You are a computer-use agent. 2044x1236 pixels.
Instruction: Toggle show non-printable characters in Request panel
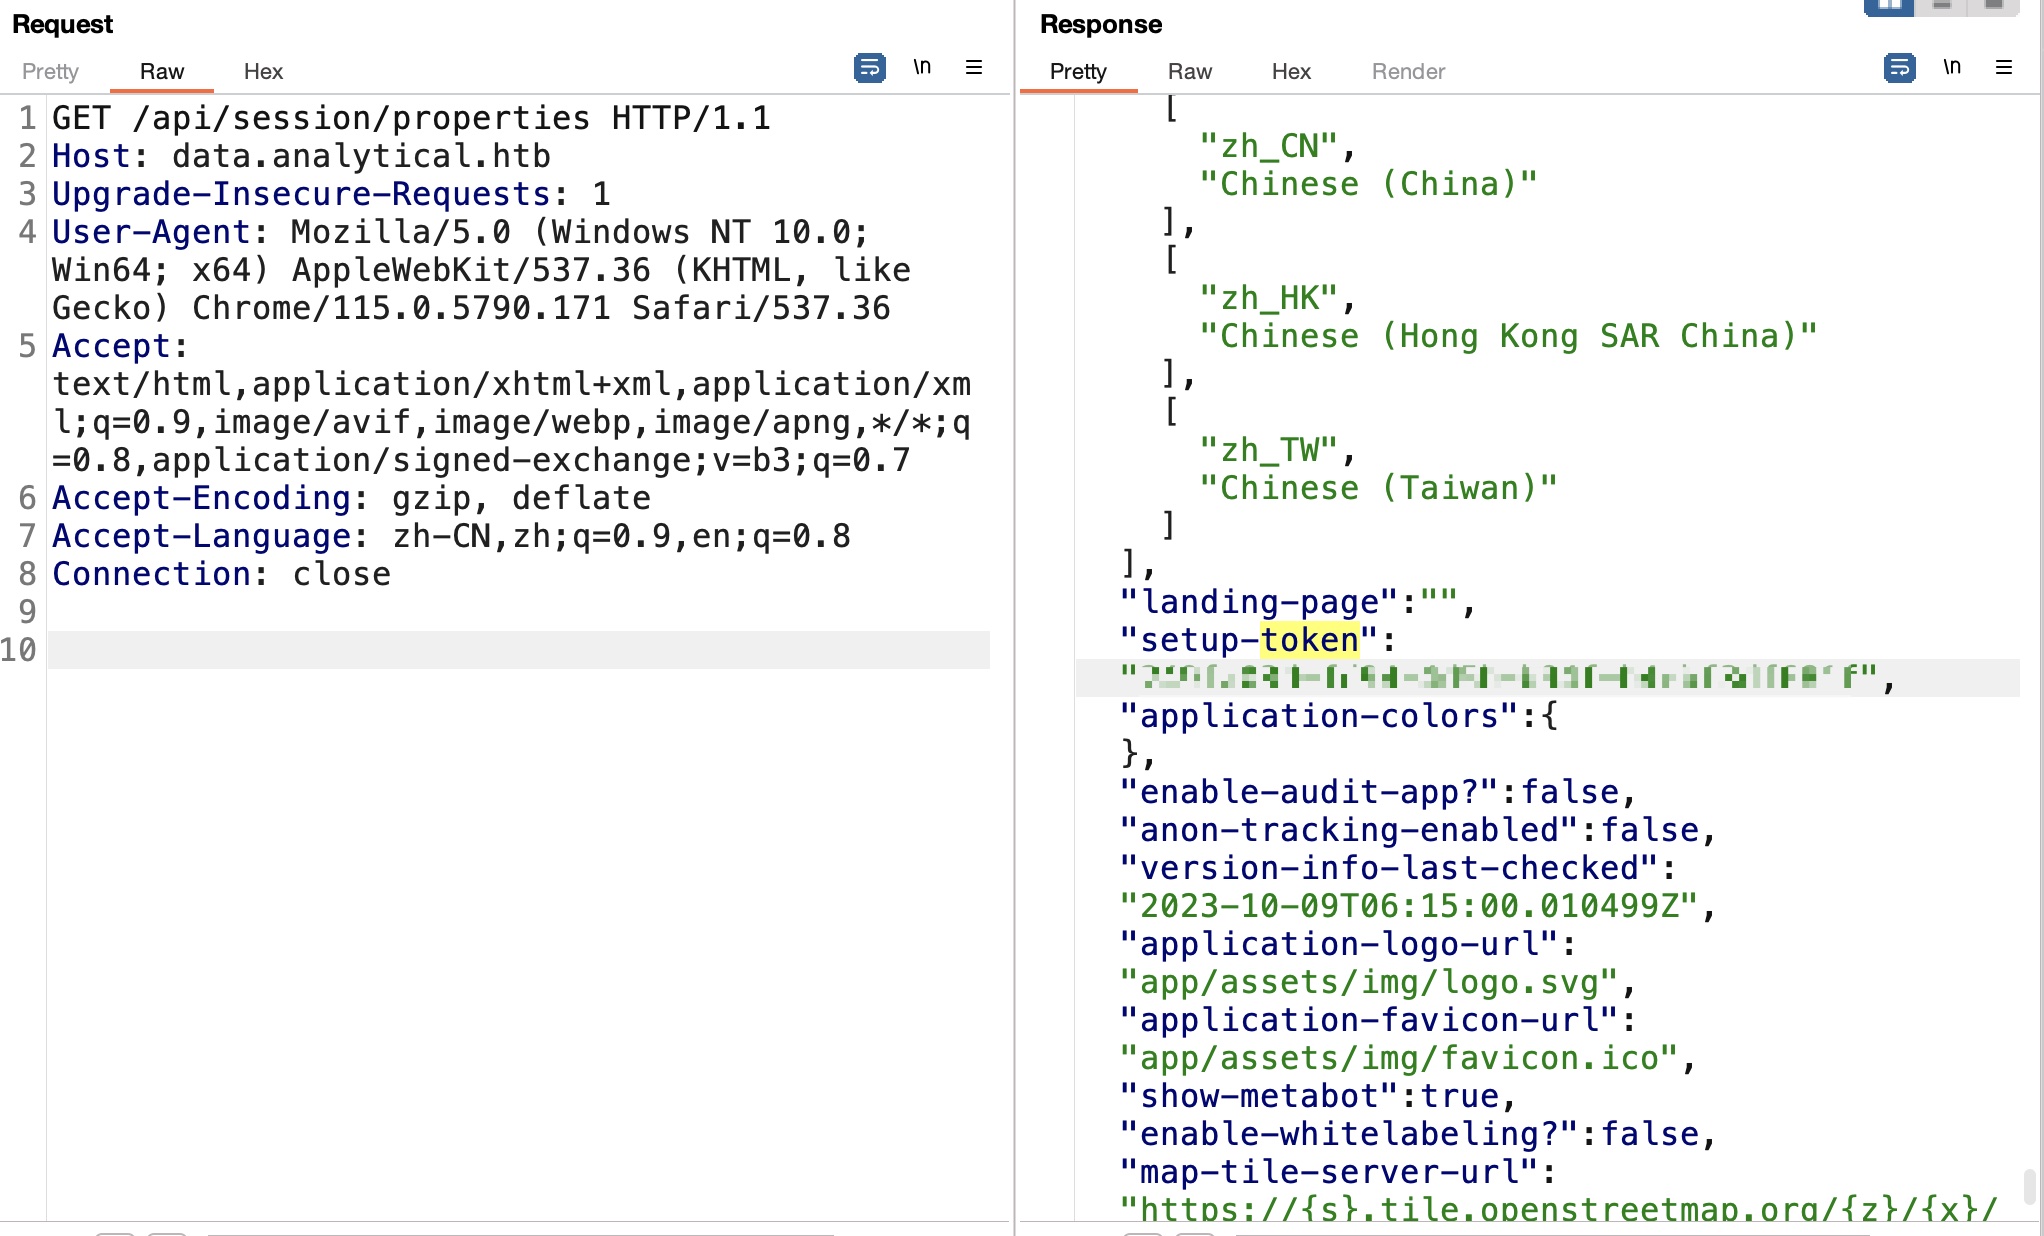click(x=922, y=68)
